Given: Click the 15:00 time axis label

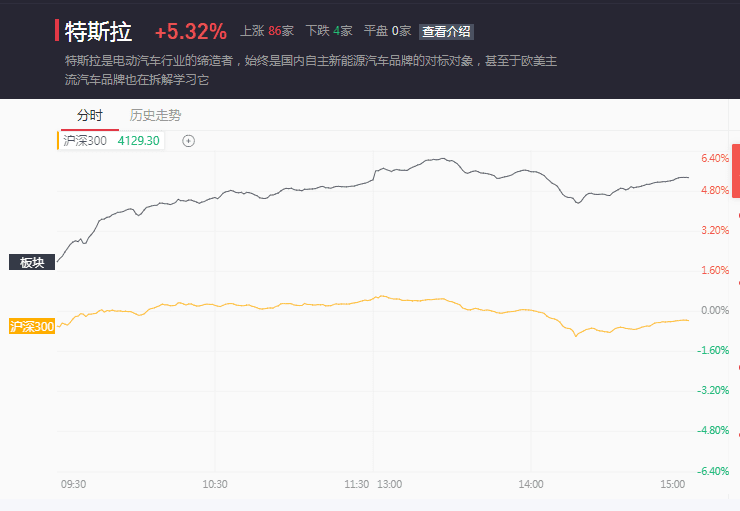Looking at the screenshot, I should (673, 484).
